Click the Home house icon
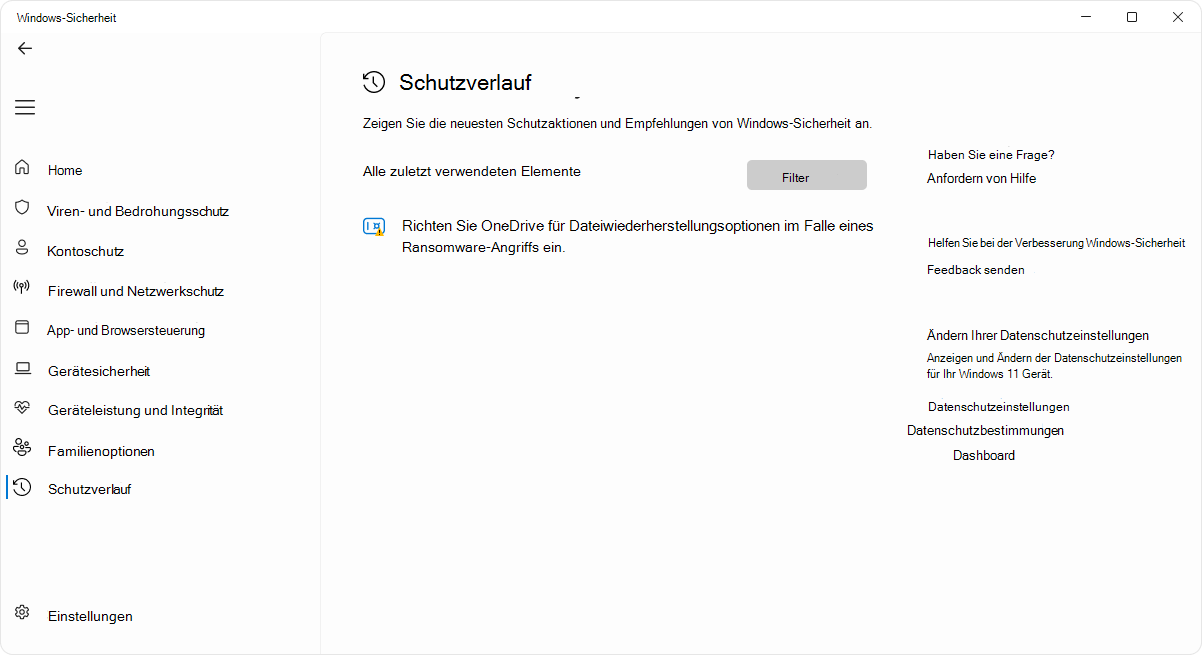The width and height of the screenshot is (1202, 655). tap(22, 168)
